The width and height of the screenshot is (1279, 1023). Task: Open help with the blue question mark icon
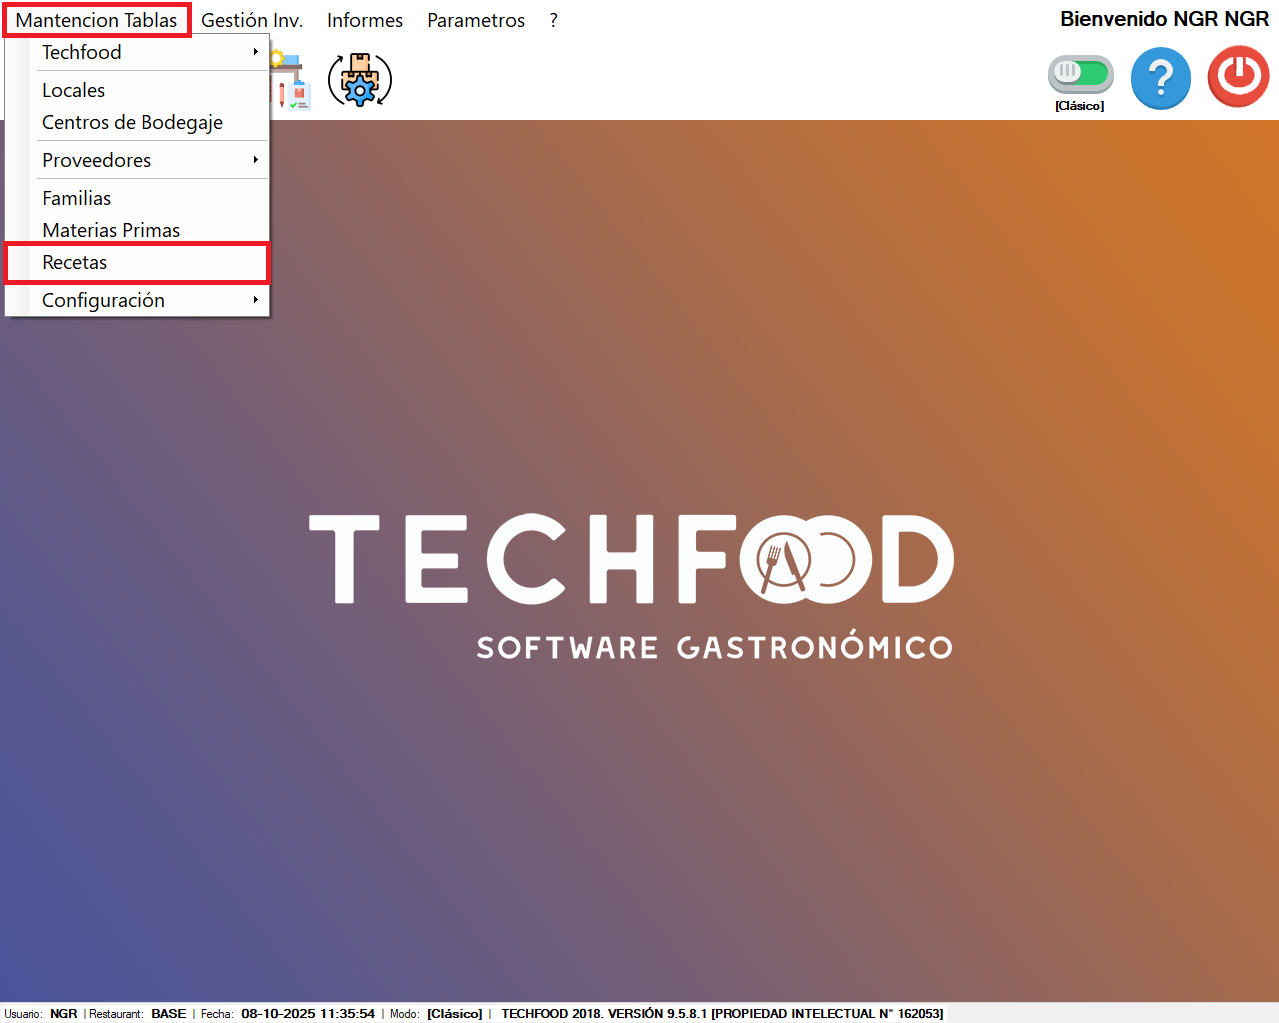1160,79
